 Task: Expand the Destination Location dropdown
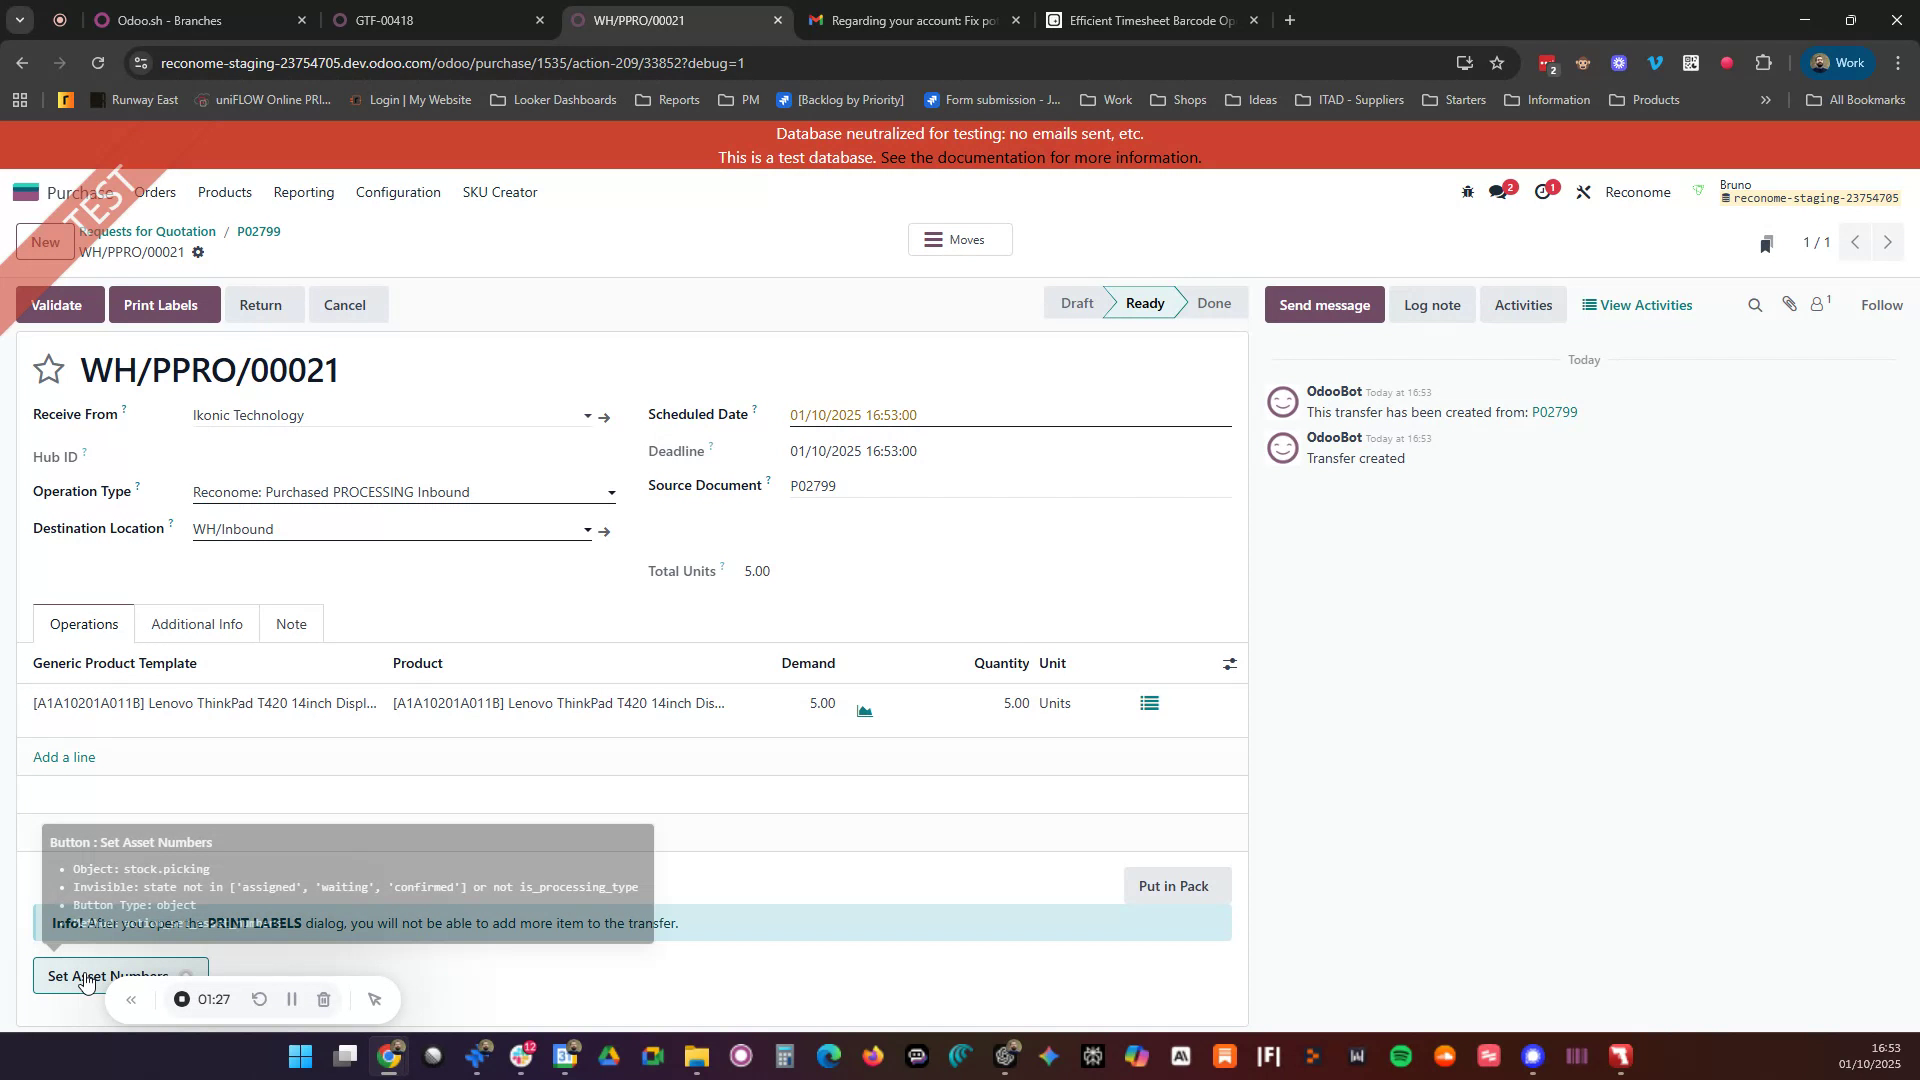point(587,530)
